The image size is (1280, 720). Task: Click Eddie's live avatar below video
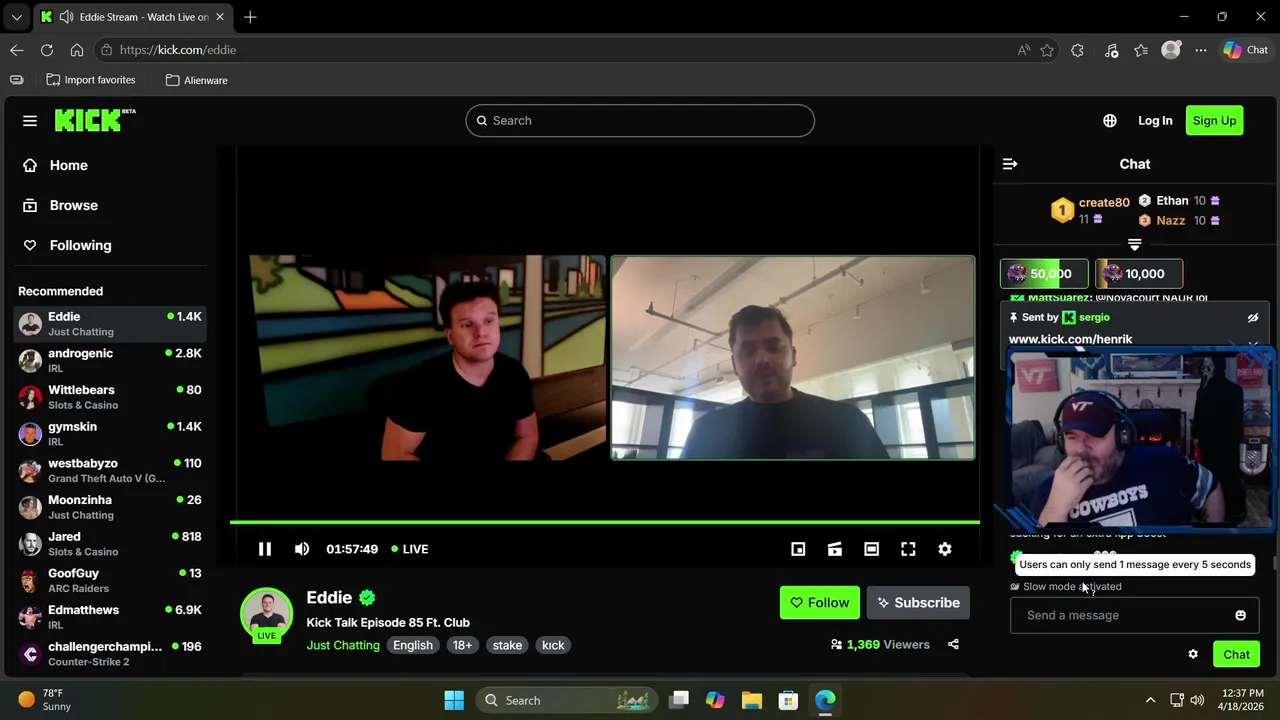click(x=266, y=613)
